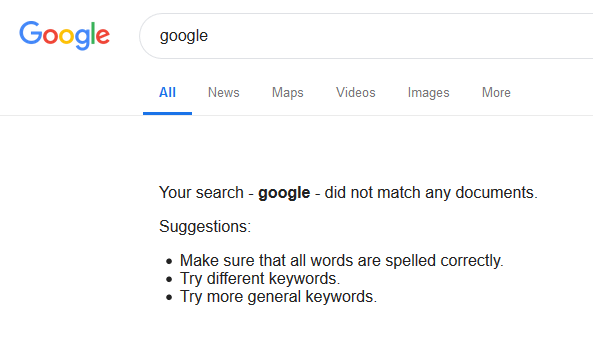Click the yellow letter o in logo
The height and width of the screenshot is (363, 593).
[x=67, y=37]
